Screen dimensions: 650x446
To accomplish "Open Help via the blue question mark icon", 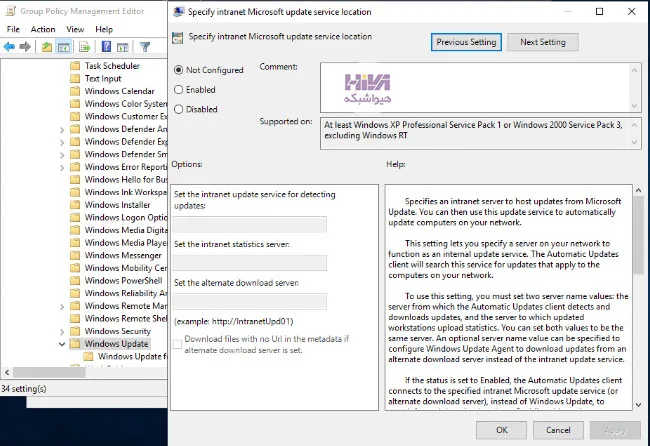I will tap(106, 47).
